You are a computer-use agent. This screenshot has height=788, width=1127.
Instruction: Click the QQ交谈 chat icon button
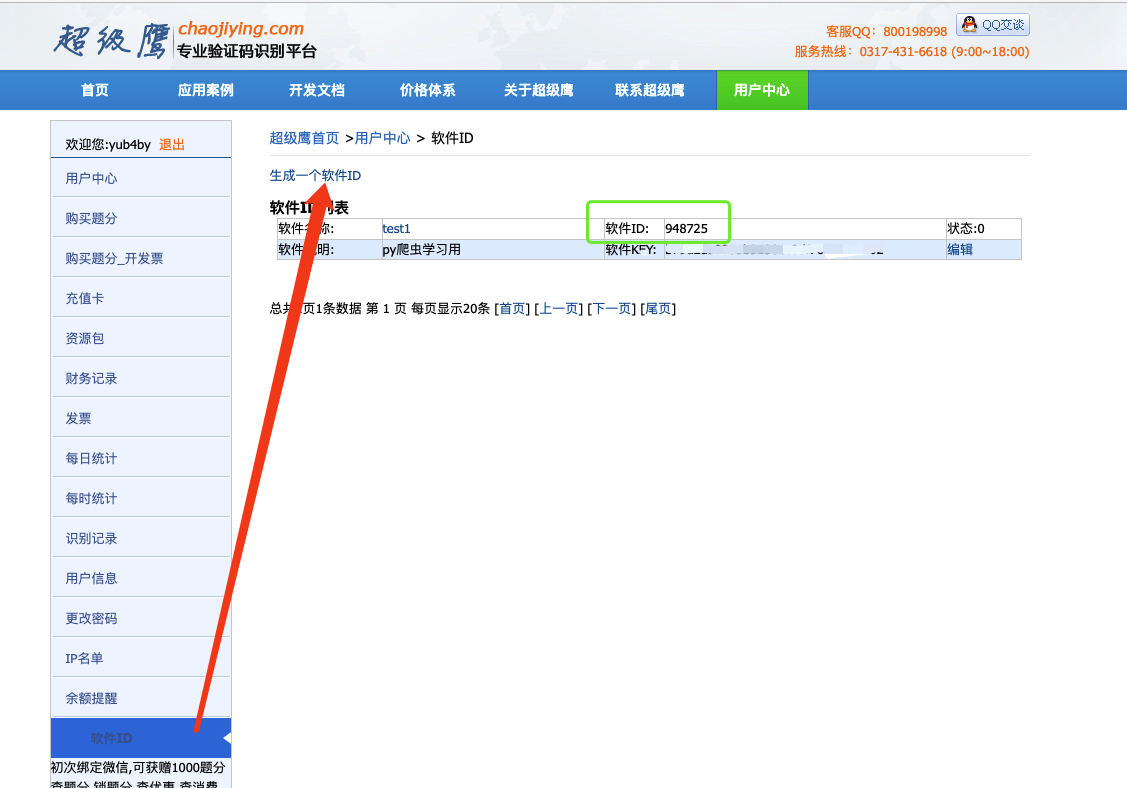(993, 24)
